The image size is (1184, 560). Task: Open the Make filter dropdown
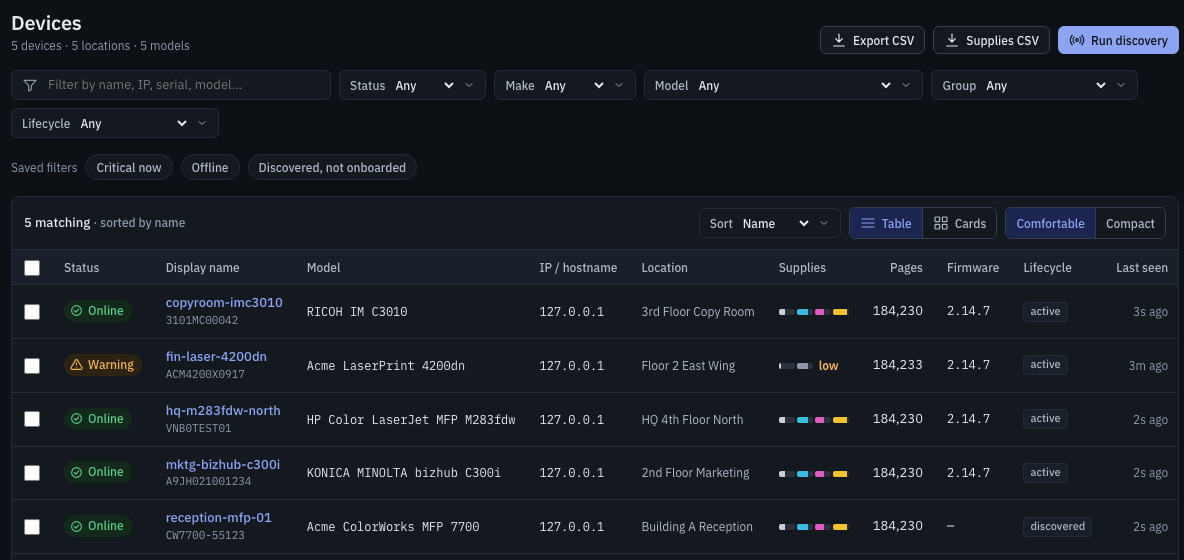(x=565, y=85)
